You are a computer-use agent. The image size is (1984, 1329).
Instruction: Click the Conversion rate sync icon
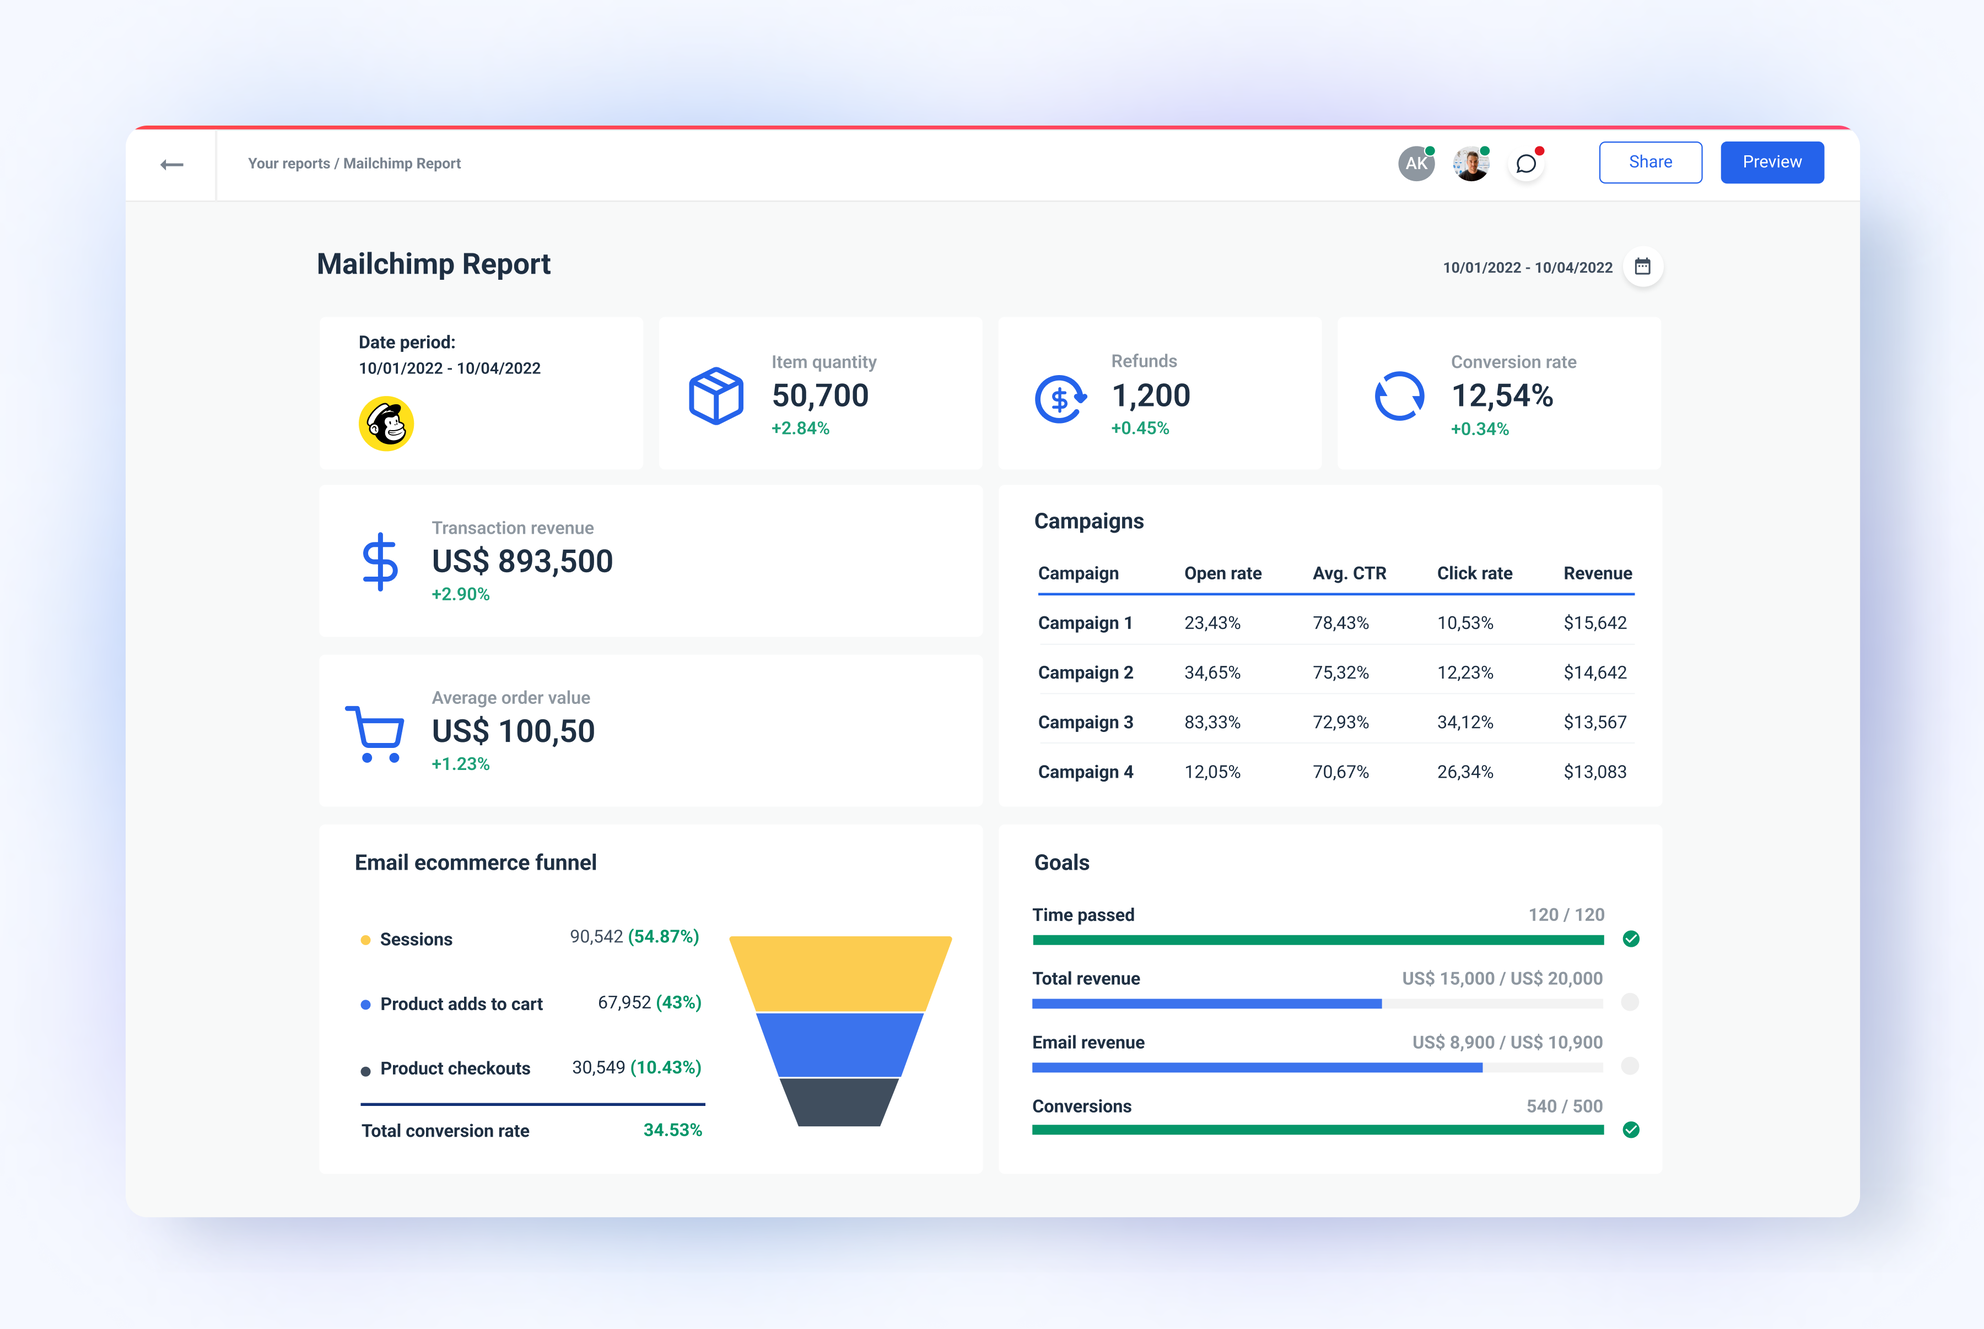pos(1400,396)
